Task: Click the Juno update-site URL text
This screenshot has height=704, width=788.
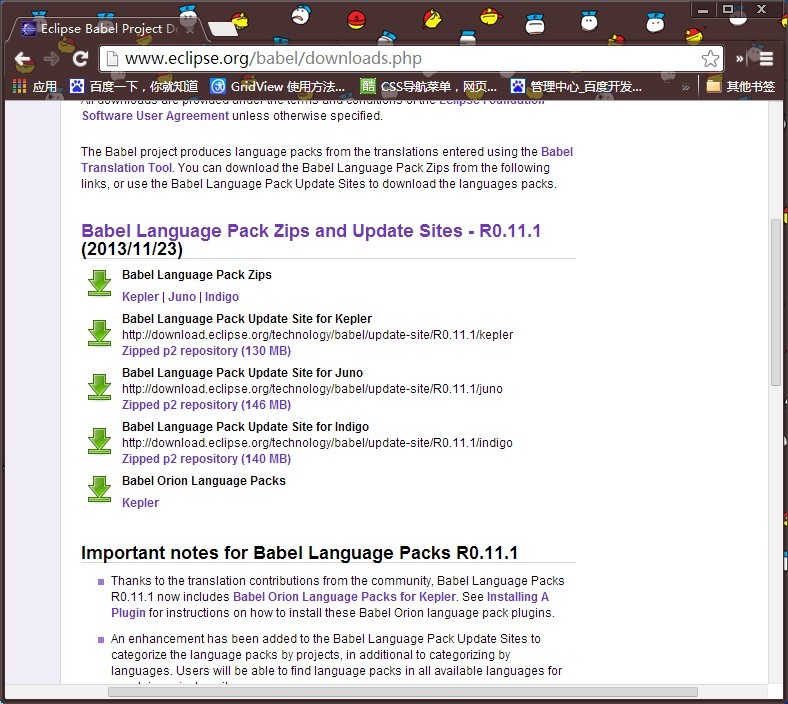Action: click(x=312, y=389)
